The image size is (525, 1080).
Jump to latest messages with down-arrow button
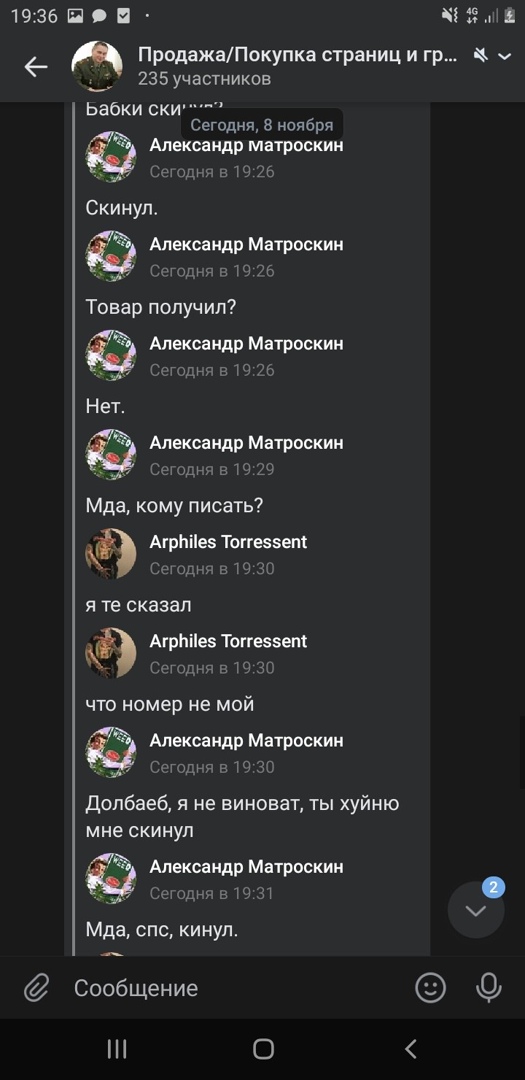[476, 910]
